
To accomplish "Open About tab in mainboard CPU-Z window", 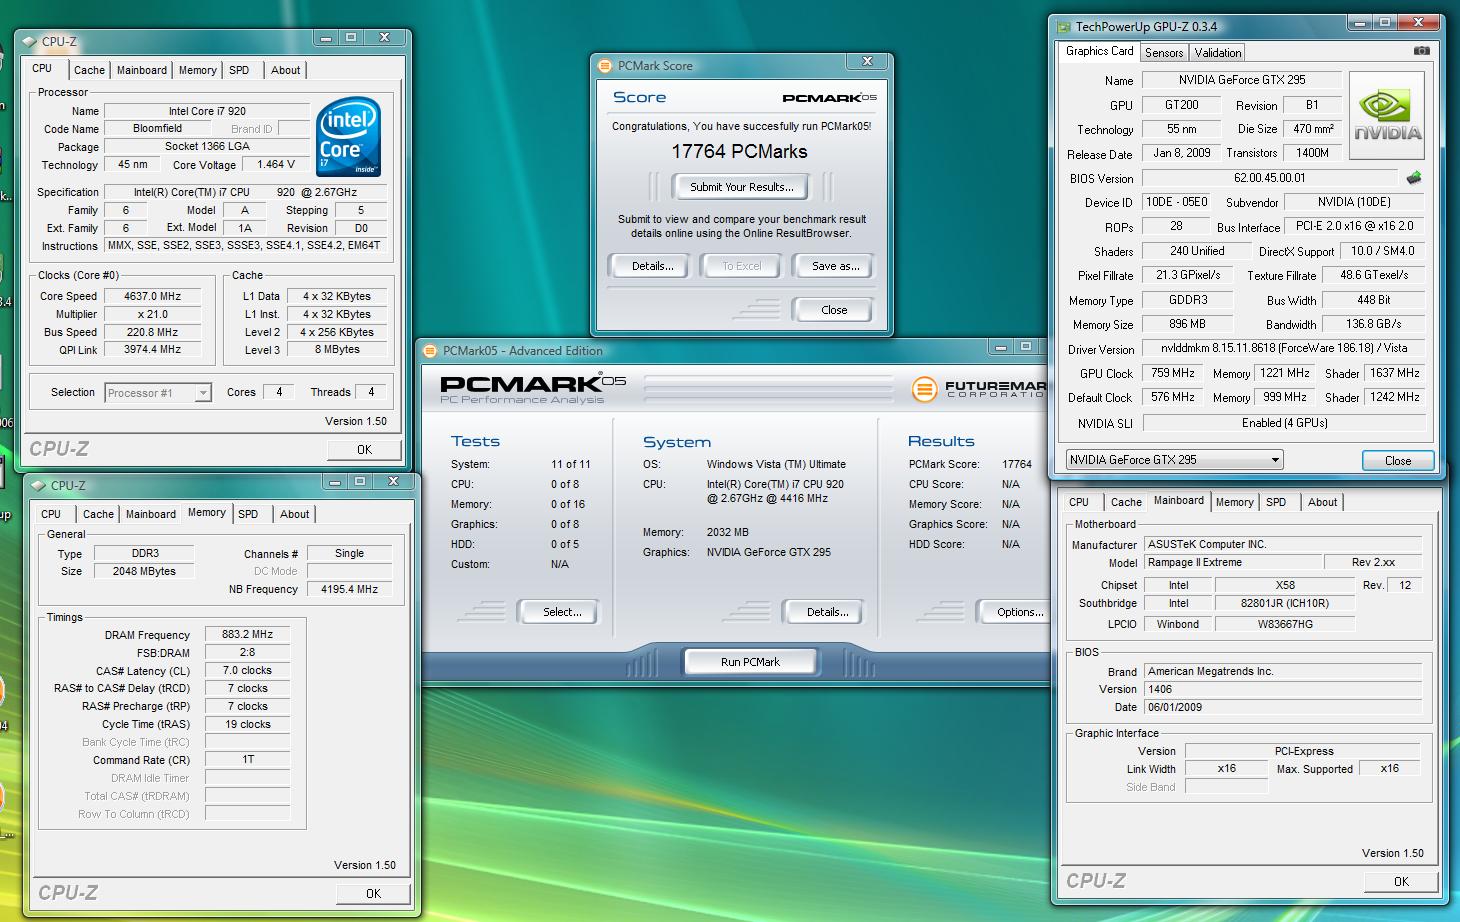I will tap(1322, 502).
